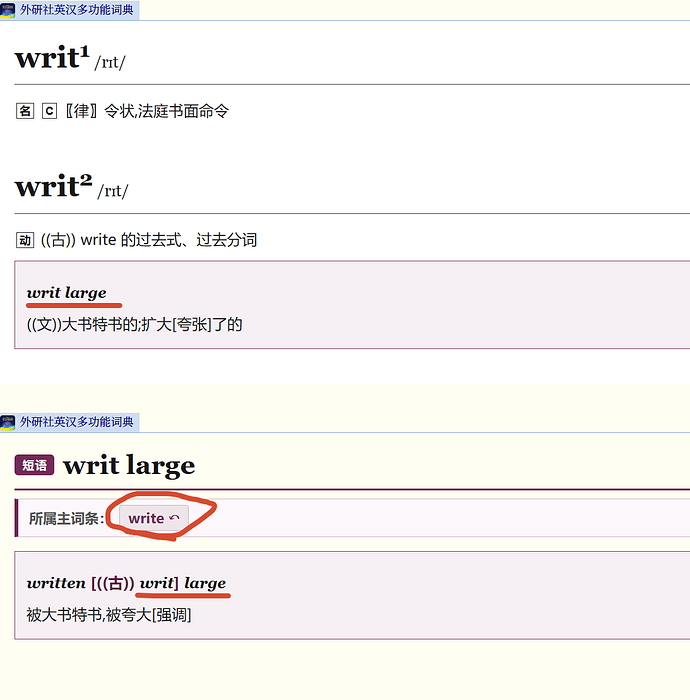Select the writ² headword
Screen dimensions: 690x700
(54, 186)
